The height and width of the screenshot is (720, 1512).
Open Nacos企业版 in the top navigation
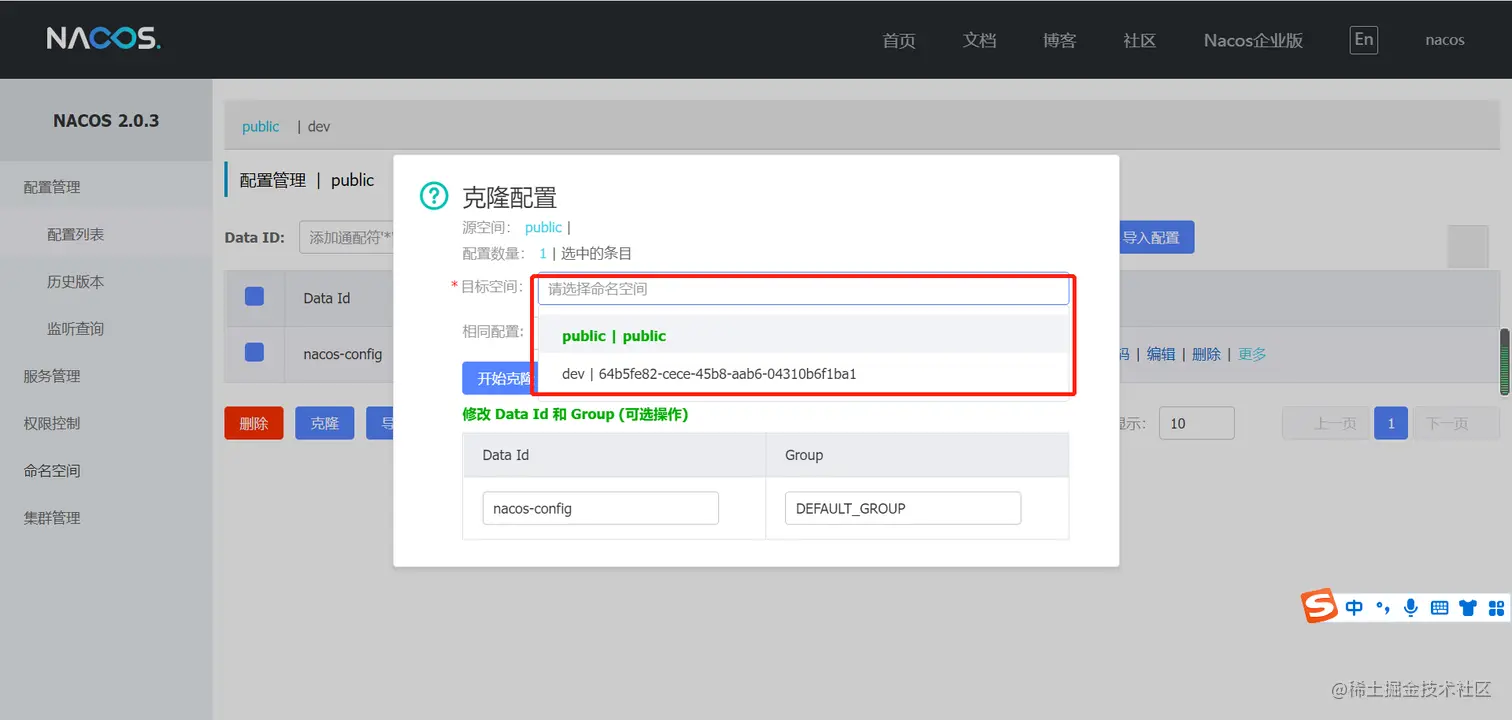pos(1253,40)
